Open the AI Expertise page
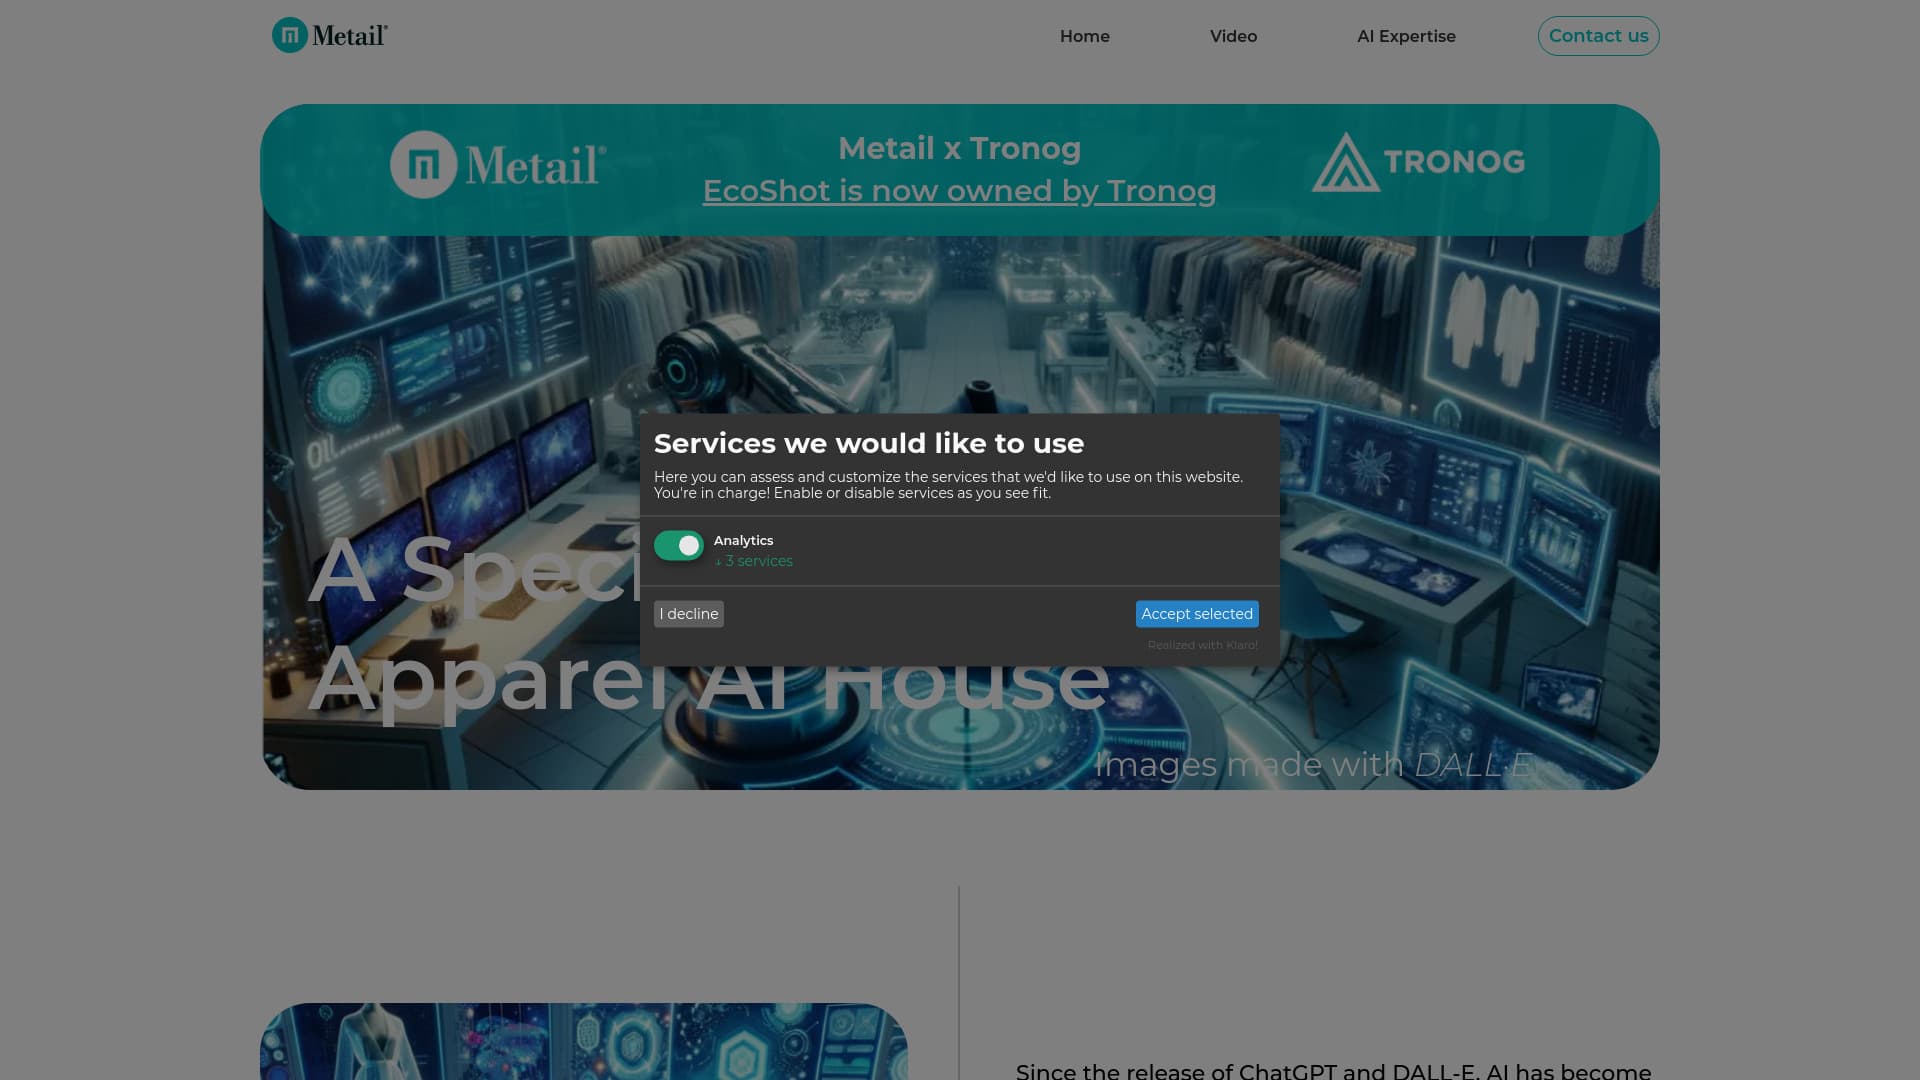1920x1080 pixels. [1406, 36]
